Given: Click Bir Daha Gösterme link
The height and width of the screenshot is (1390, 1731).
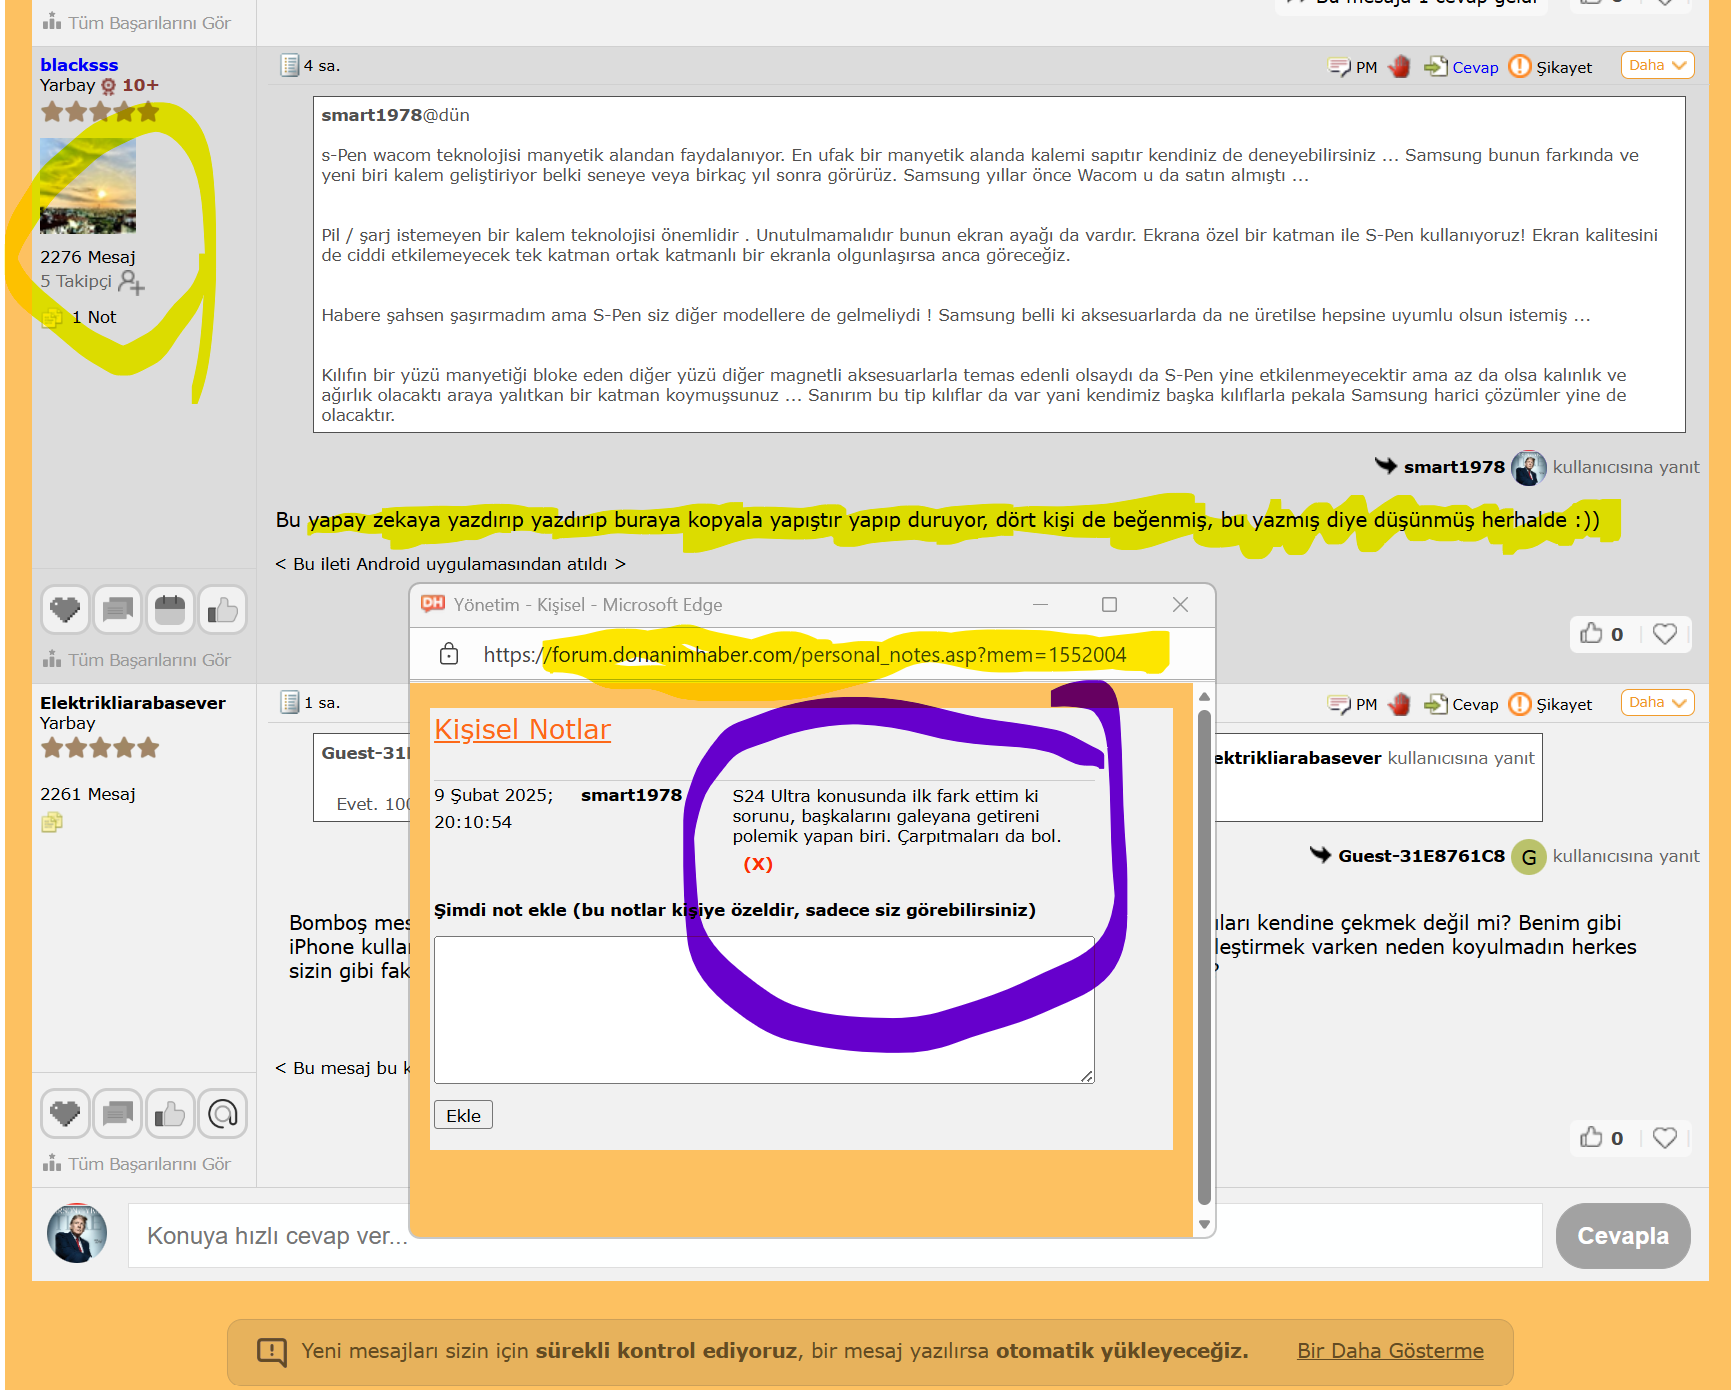Looking at the screenshot, I should tap(1389, 1351).
